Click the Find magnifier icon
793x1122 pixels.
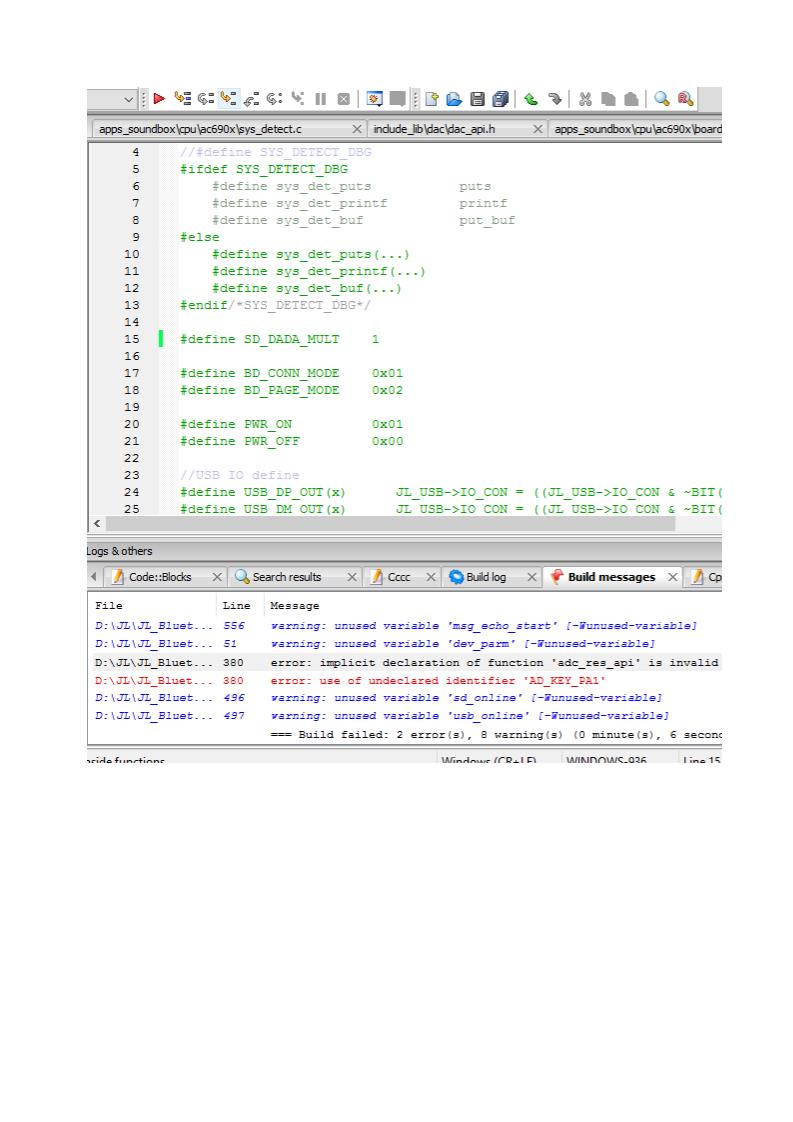click(x=662, y=99)
